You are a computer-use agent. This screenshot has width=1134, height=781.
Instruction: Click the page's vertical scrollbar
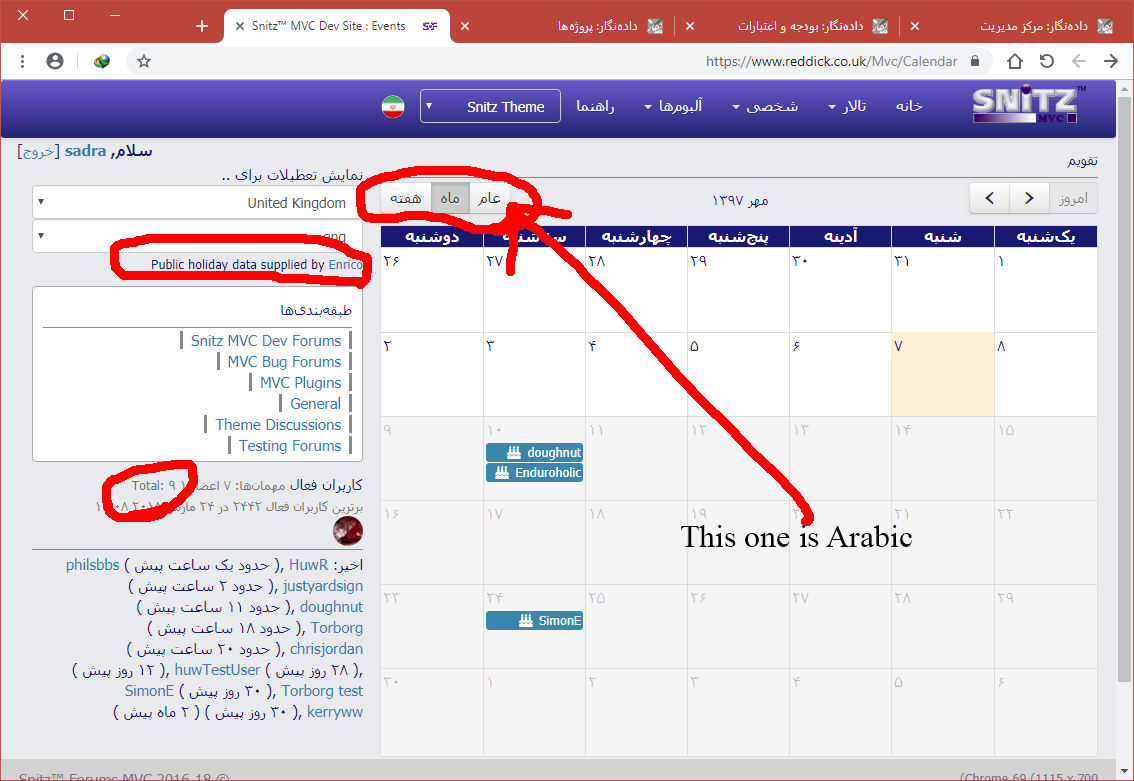tap(1124, 400)
